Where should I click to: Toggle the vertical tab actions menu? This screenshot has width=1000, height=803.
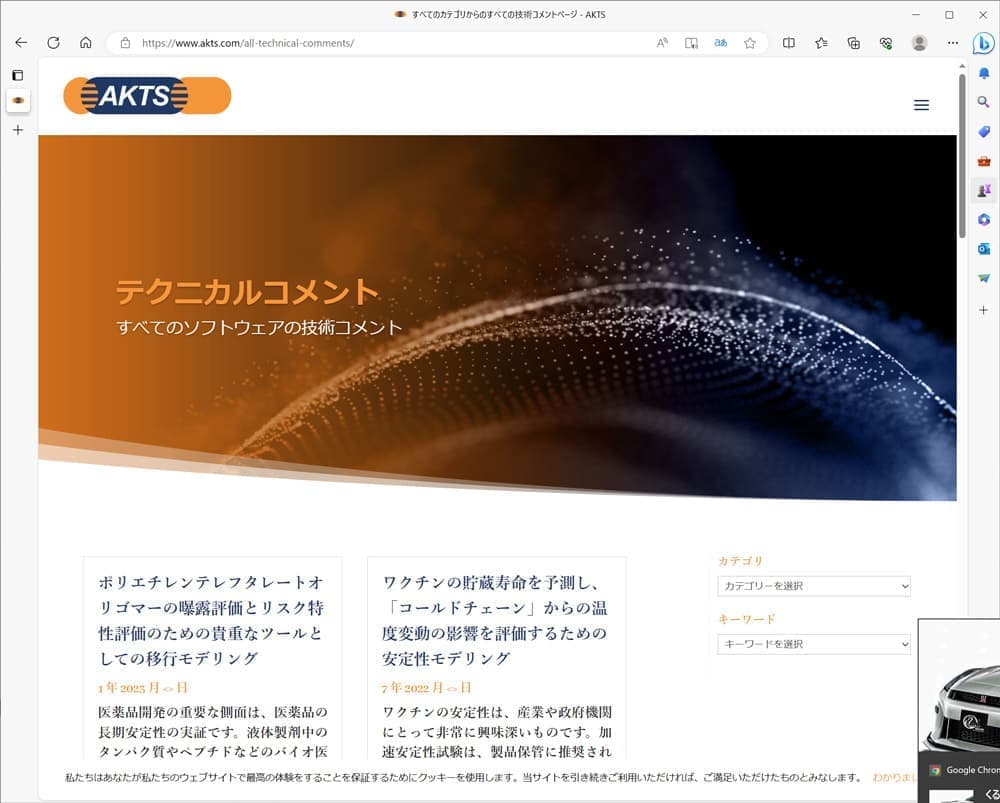click(x=17, y=75)
